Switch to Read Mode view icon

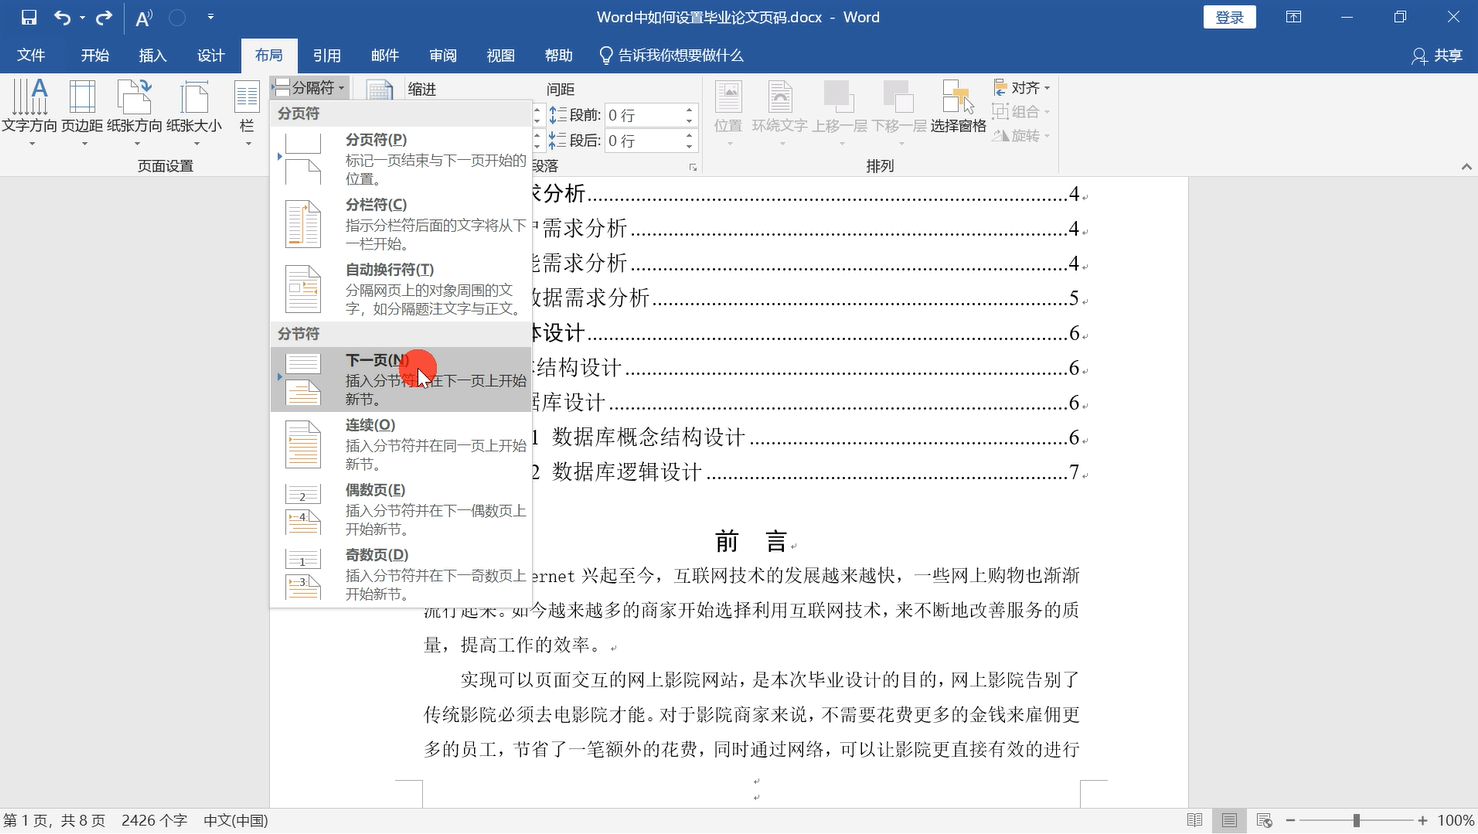[1195, 820]
